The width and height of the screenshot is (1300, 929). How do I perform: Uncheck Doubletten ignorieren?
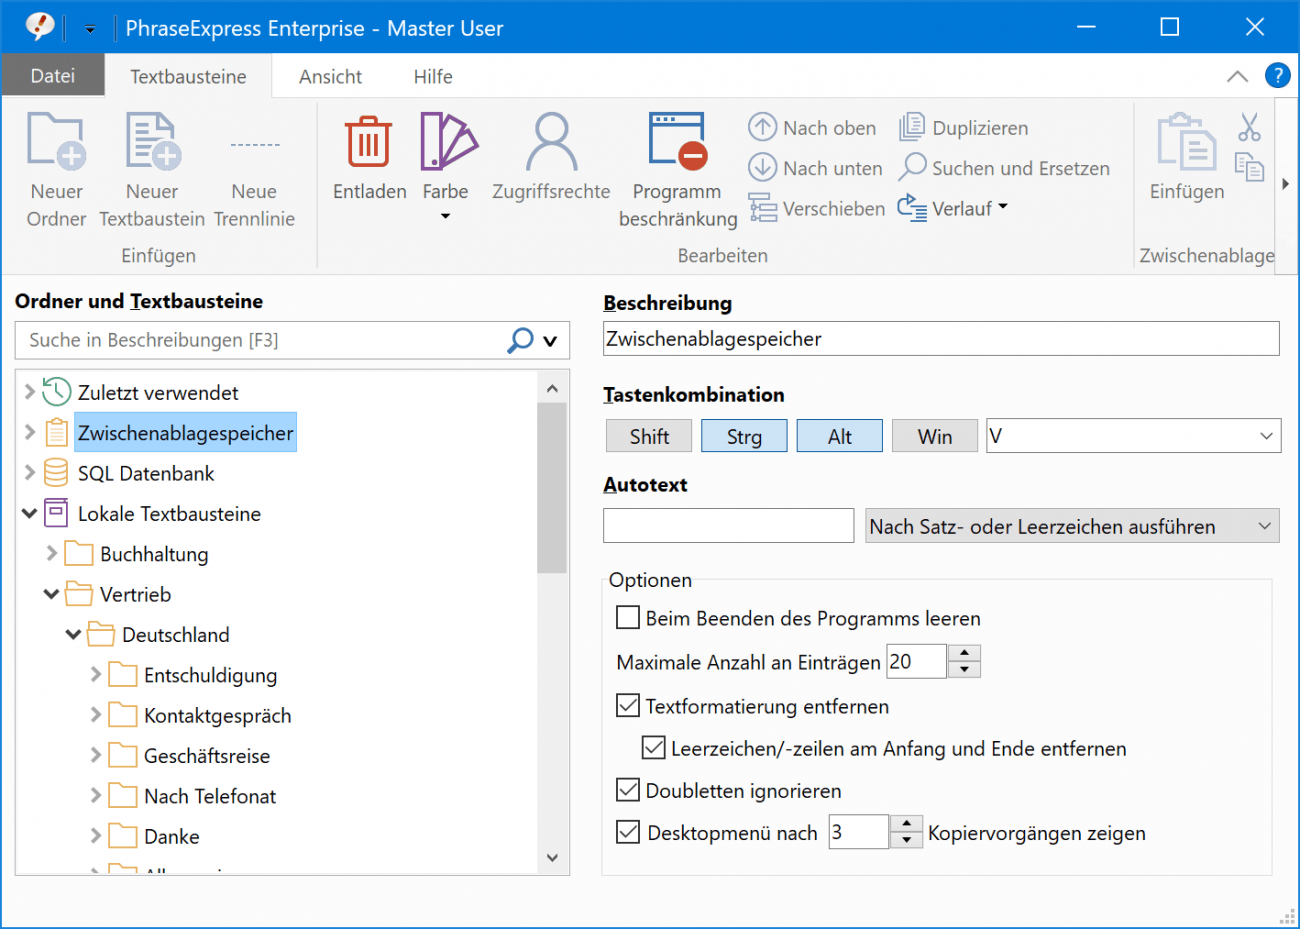[x=628, y=790]
